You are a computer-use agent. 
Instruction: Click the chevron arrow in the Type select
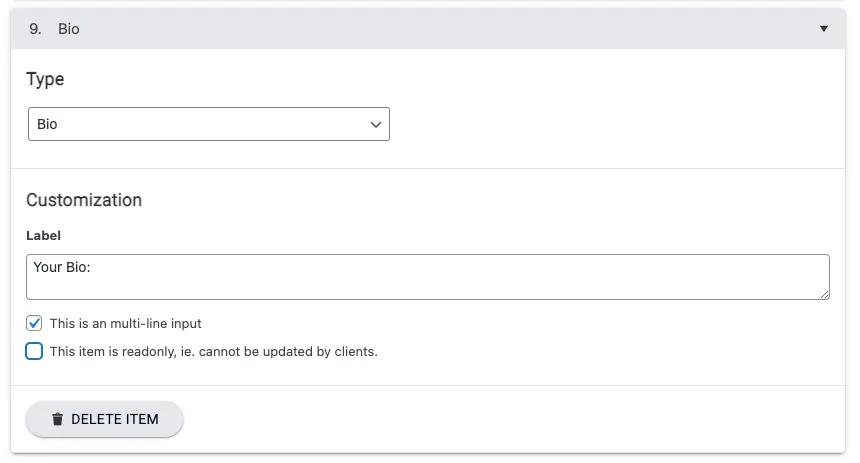click(x=376, y=125)
